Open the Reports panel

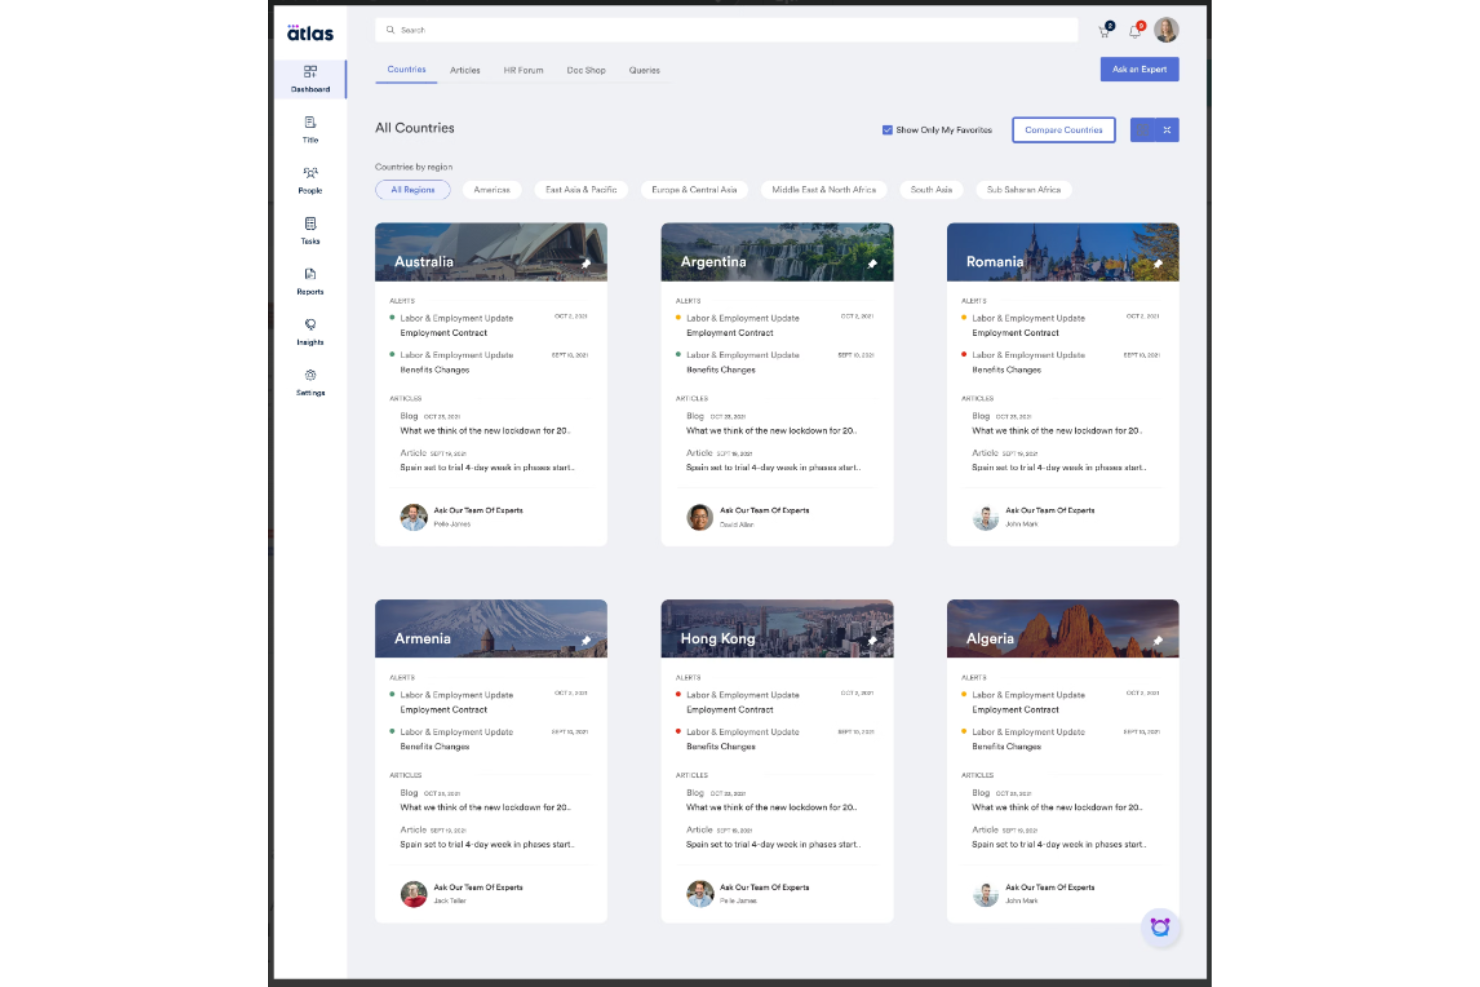[x=310, y=279]
